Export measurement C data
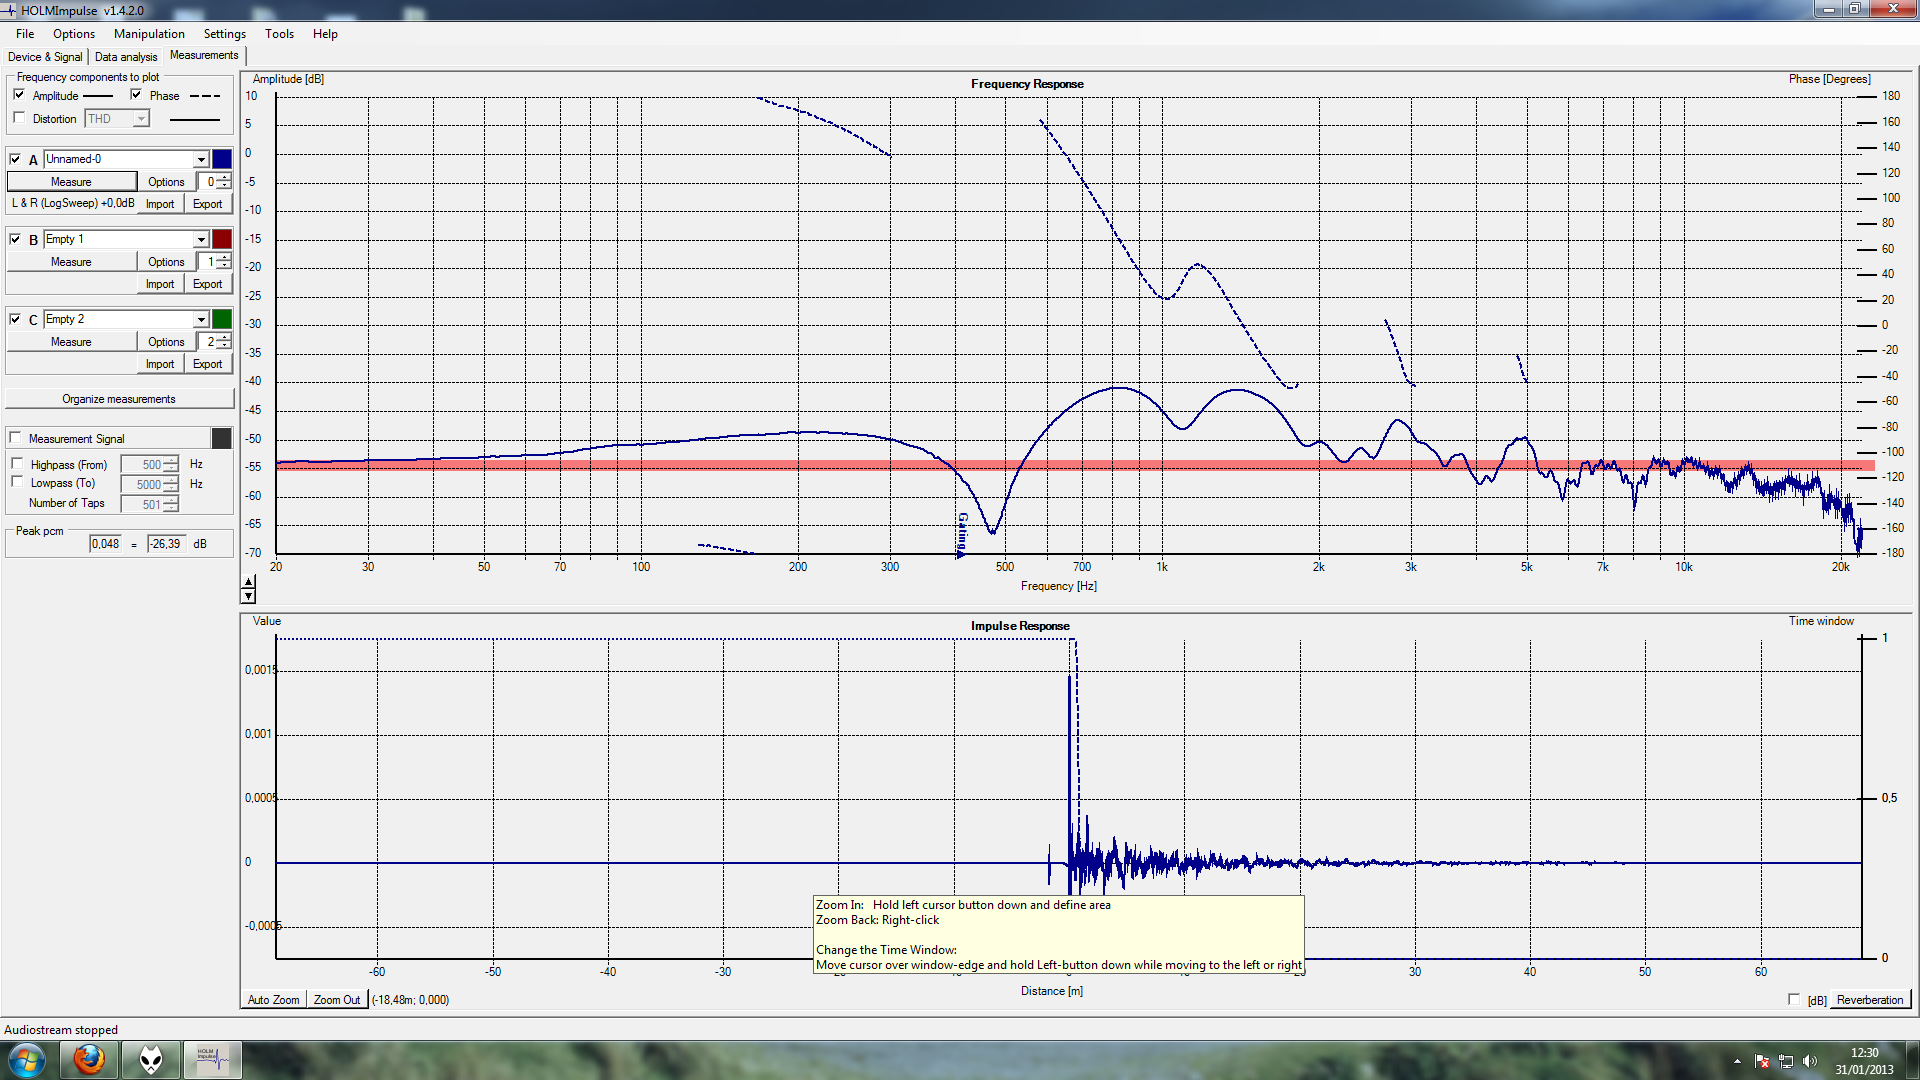The width and height of the screenshot is (1920, 1080). [x=208, y=364]
